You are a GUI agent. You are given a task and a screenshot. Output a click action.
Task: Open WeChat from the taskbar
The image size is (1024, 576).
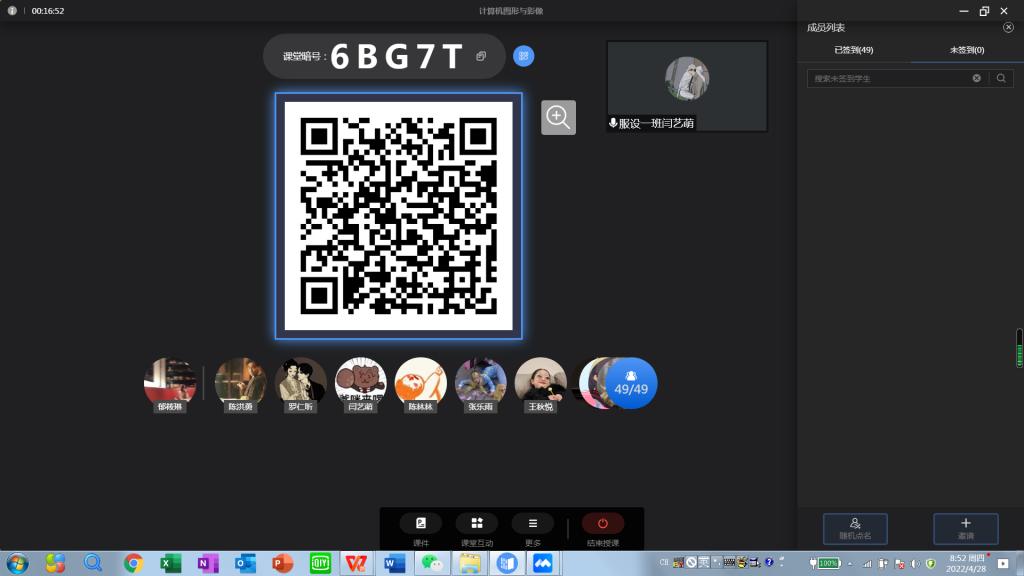[x=430, y=563]
